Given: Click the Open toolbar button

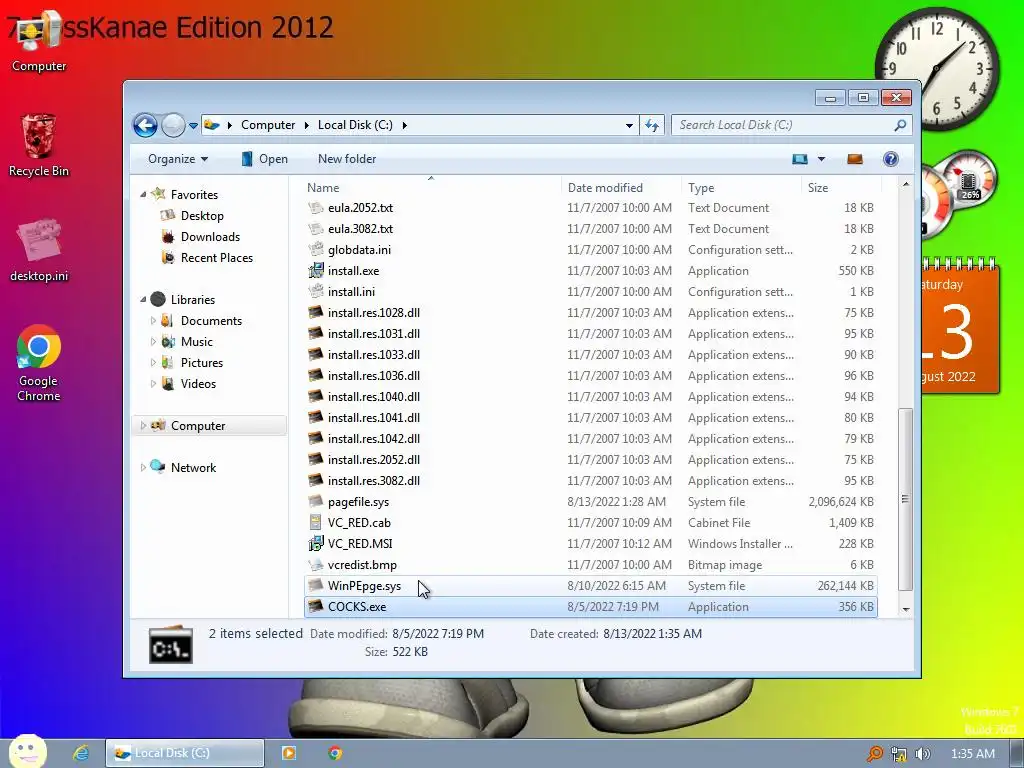Looking at the screenshot, I should (264, 159).
